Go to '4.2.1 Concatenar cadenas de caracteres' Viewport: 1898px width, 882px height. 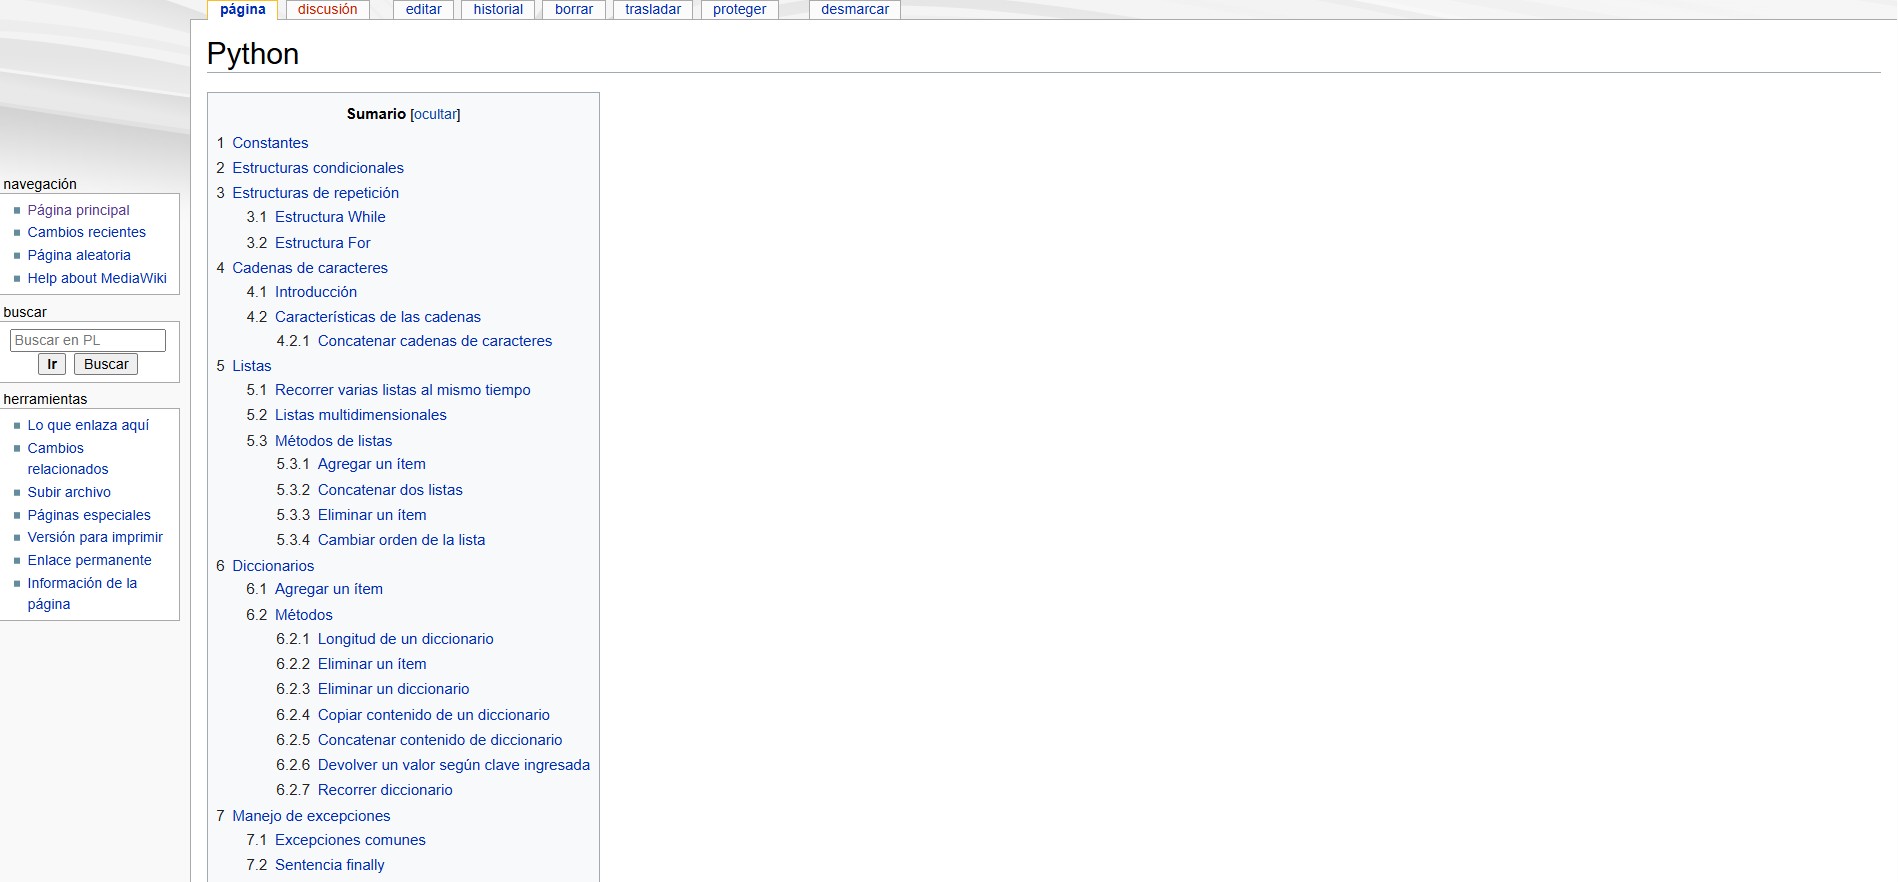414,341
